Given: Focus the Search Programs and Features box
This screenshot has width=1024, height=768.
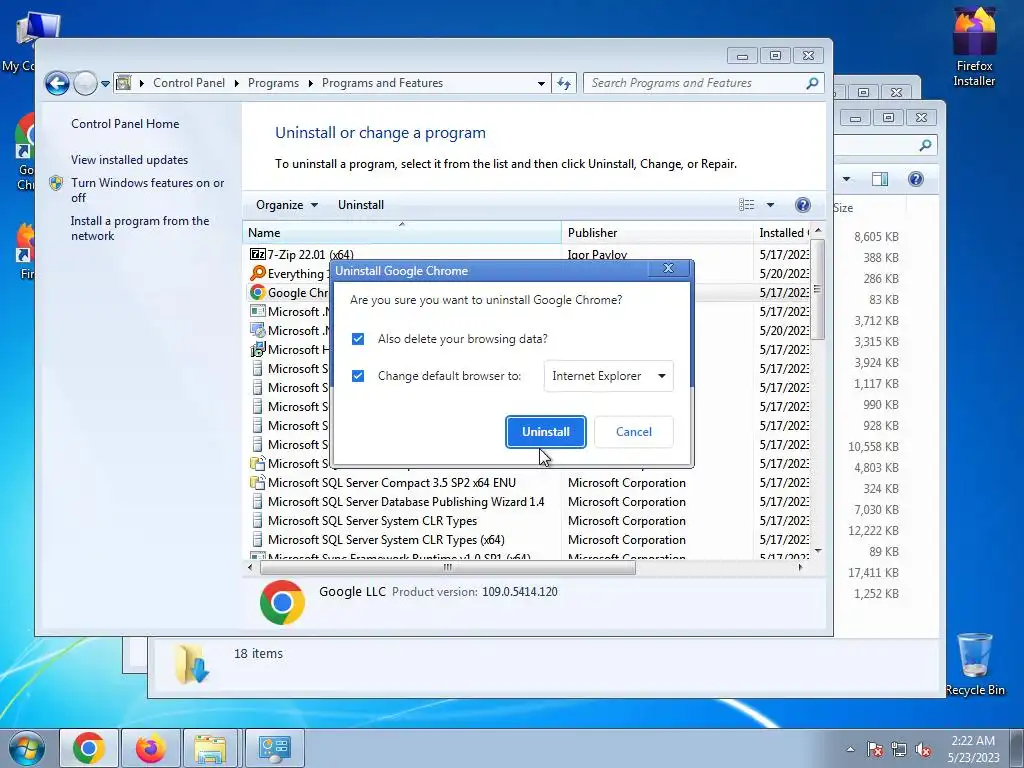Looking at the screenshot, I should point(704,83).
